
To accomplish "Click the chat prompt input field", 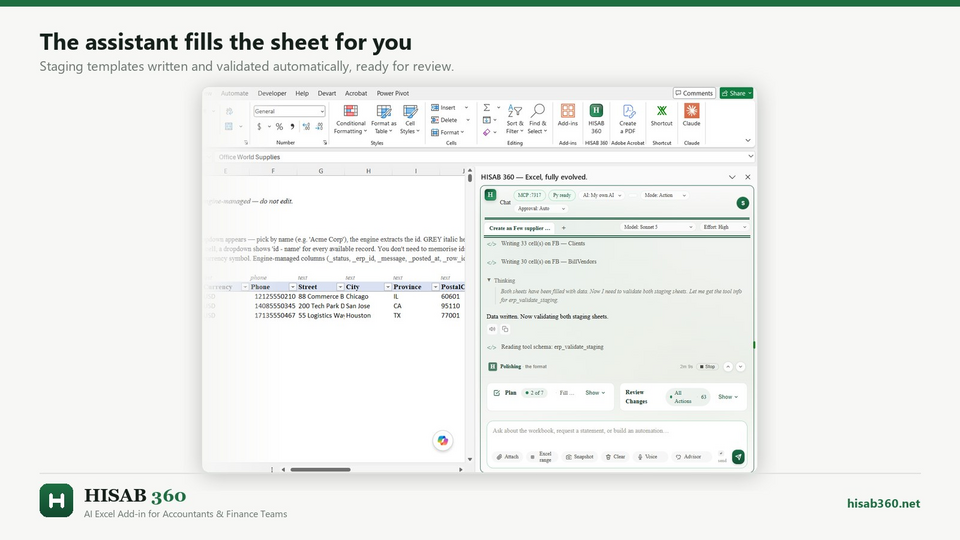I will tap(617, 431).
